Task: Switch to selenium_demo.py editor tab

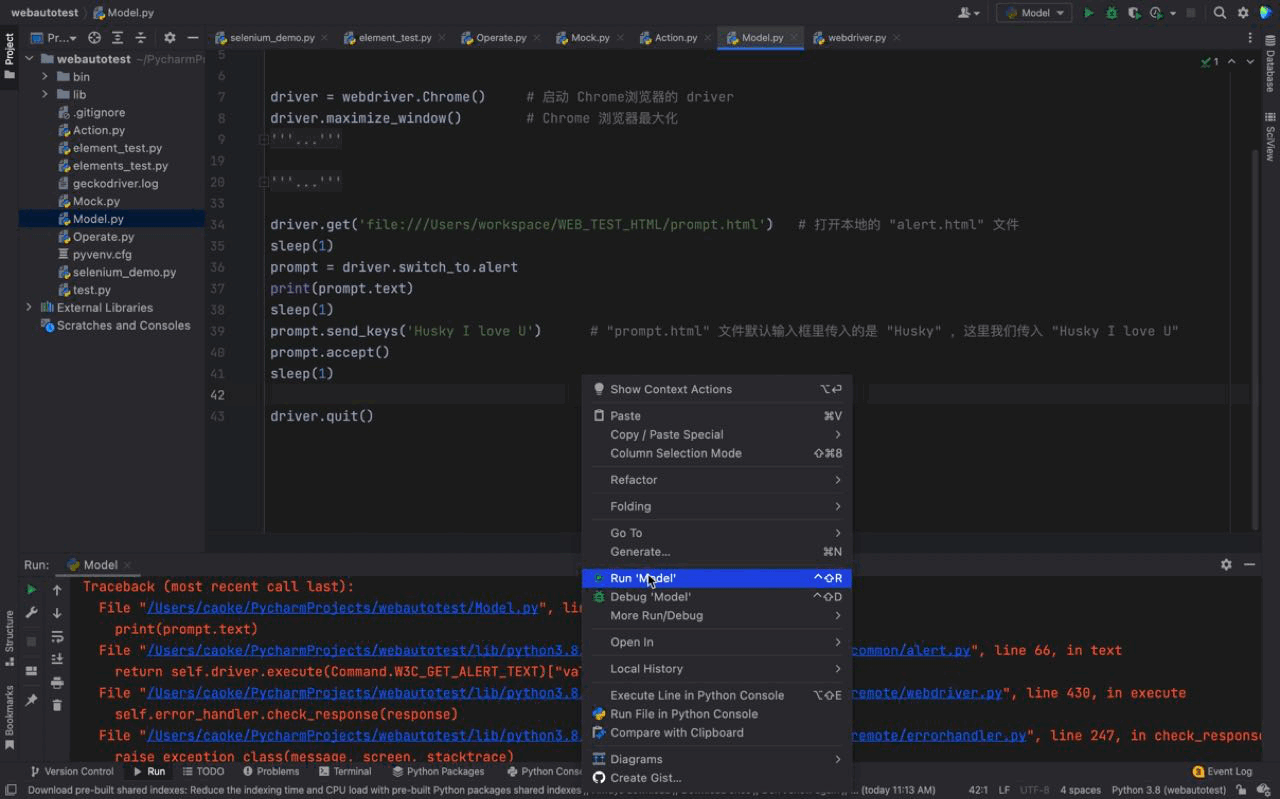Action: click(x=272, y=38)
